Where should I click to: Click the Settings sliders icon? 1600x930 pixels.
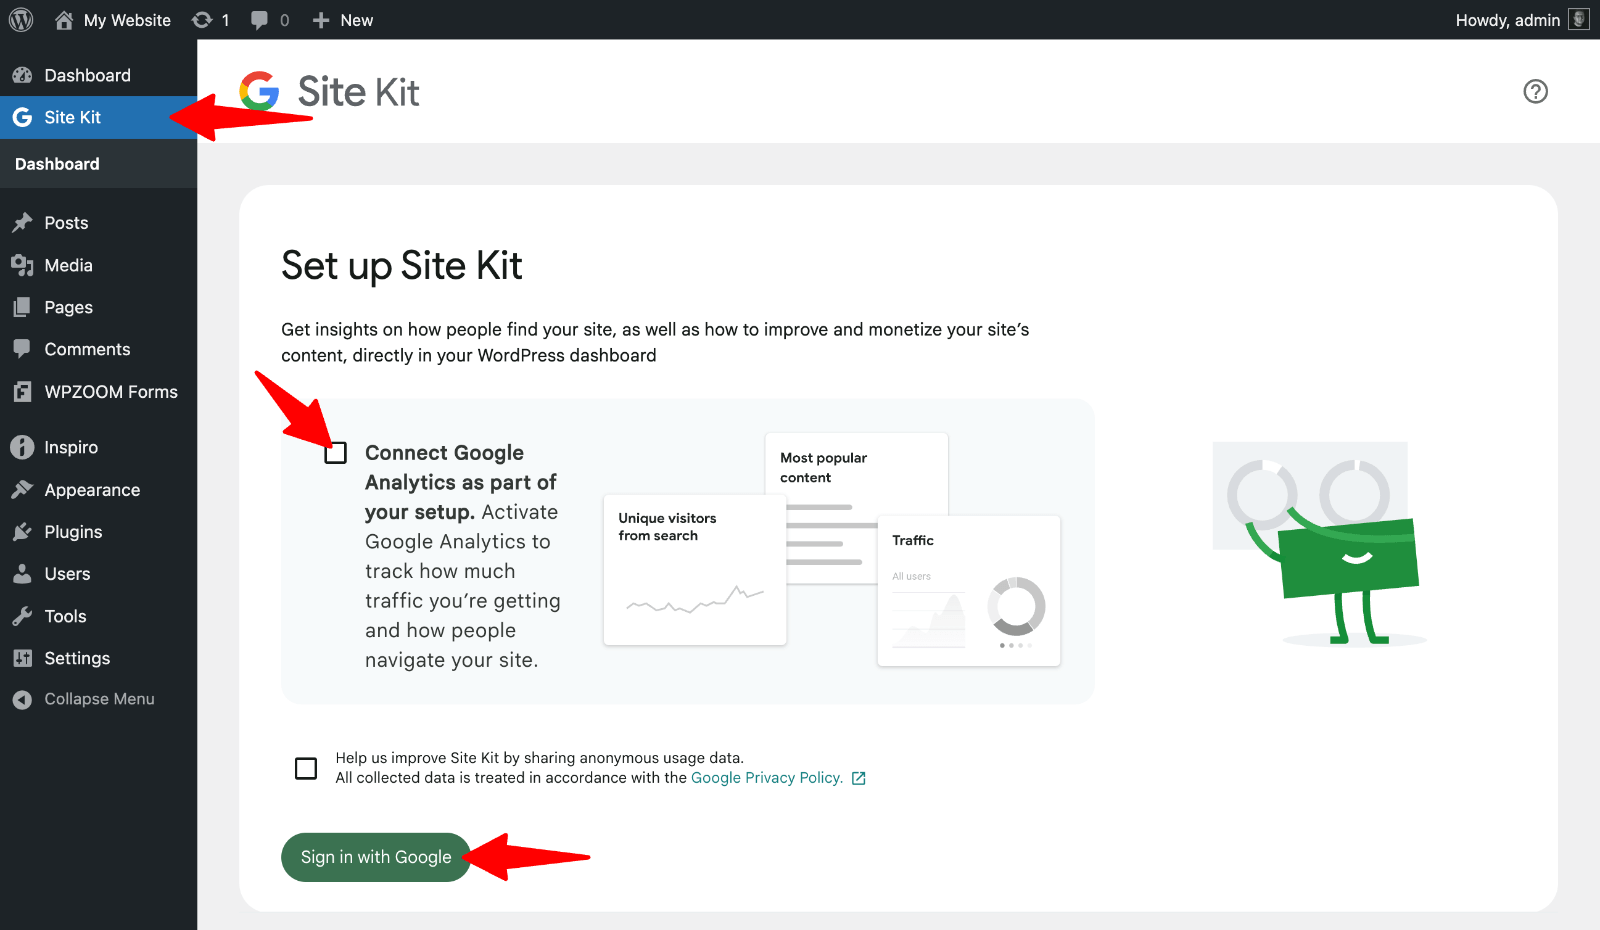[x=22, y=658]
